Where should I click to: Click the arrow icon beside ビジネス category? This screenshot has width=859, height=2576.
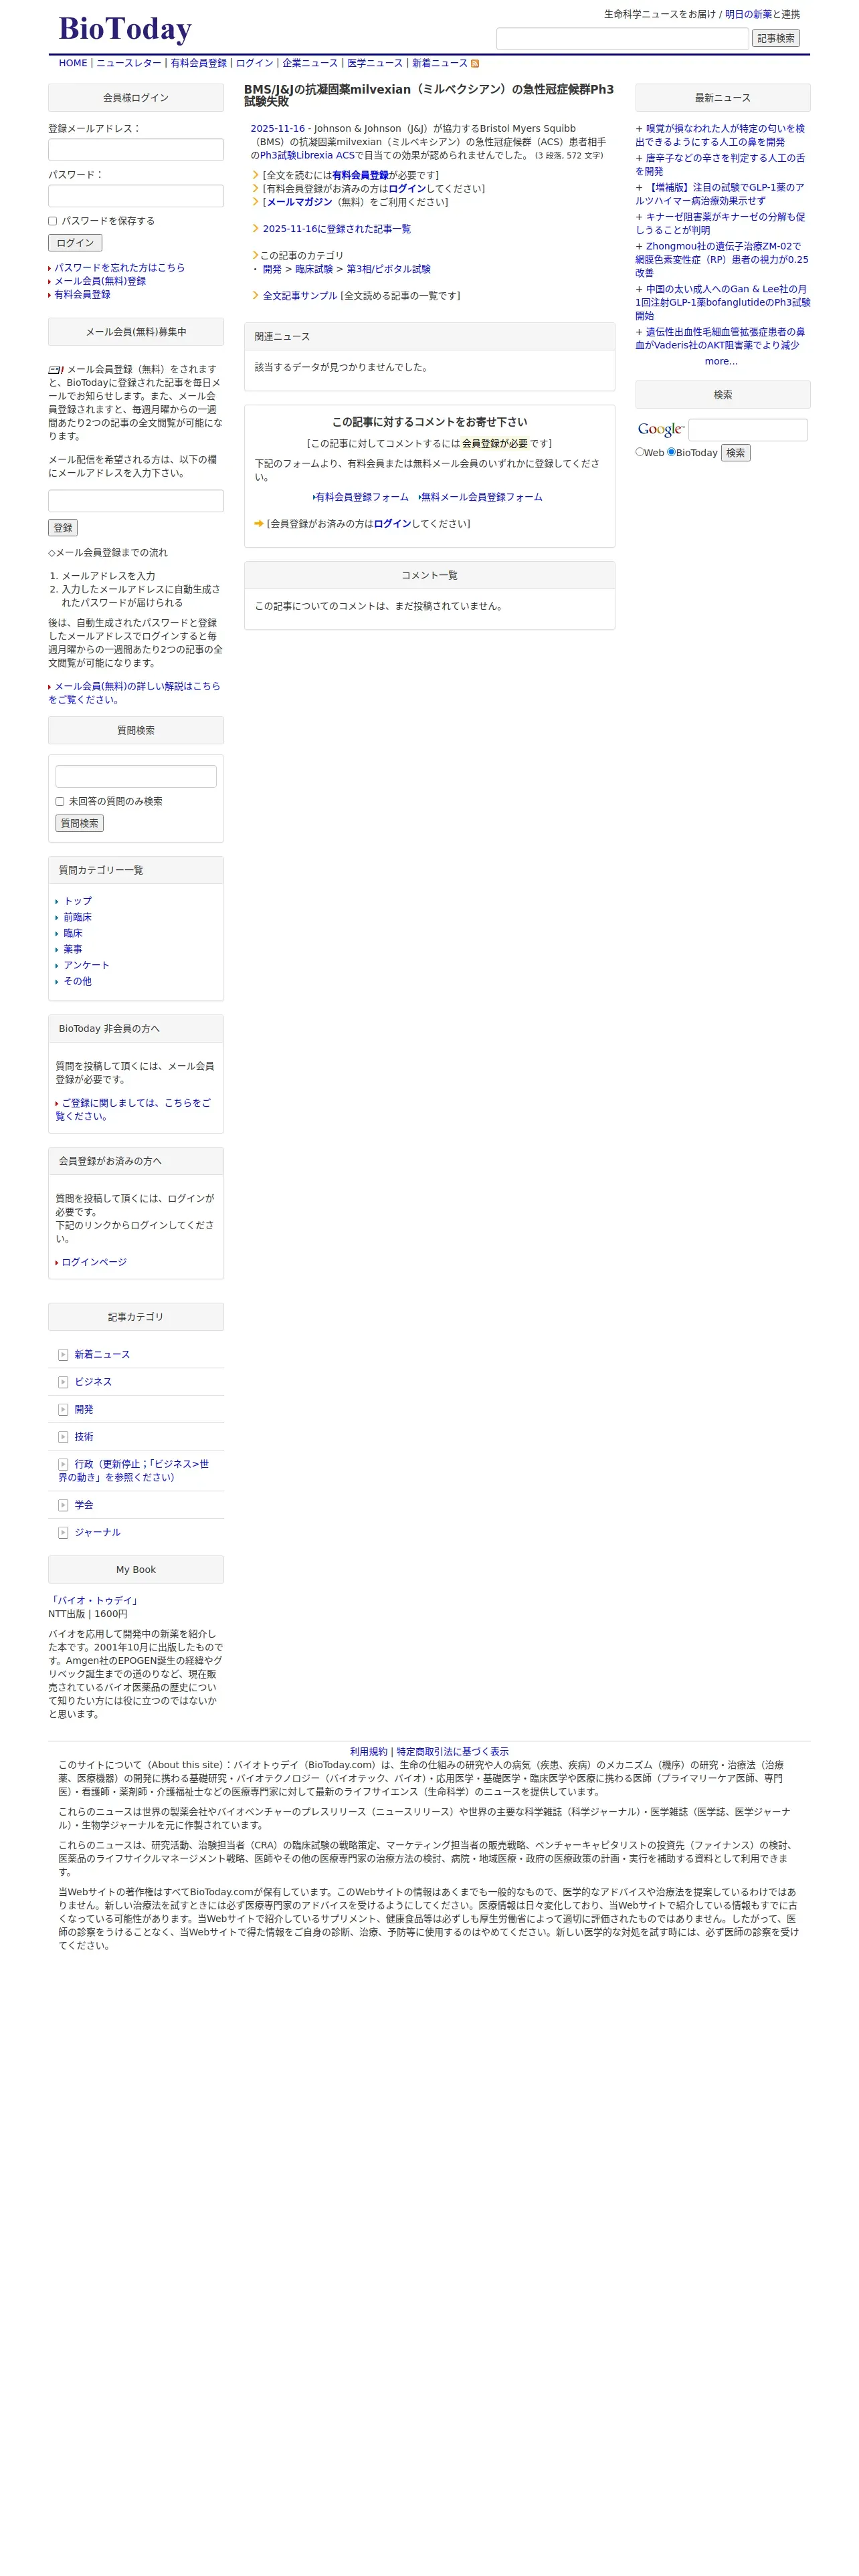63,1382
